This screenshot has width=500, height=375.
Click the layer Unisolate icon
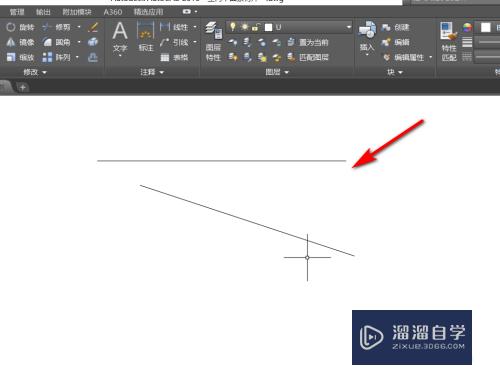point(247,57)
